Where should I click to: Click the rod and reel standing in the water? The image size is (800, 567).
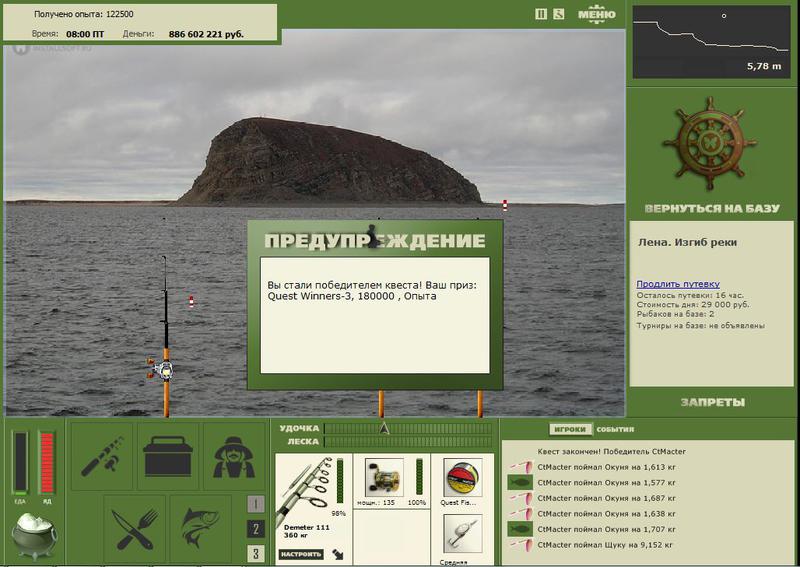pos(165,337)
